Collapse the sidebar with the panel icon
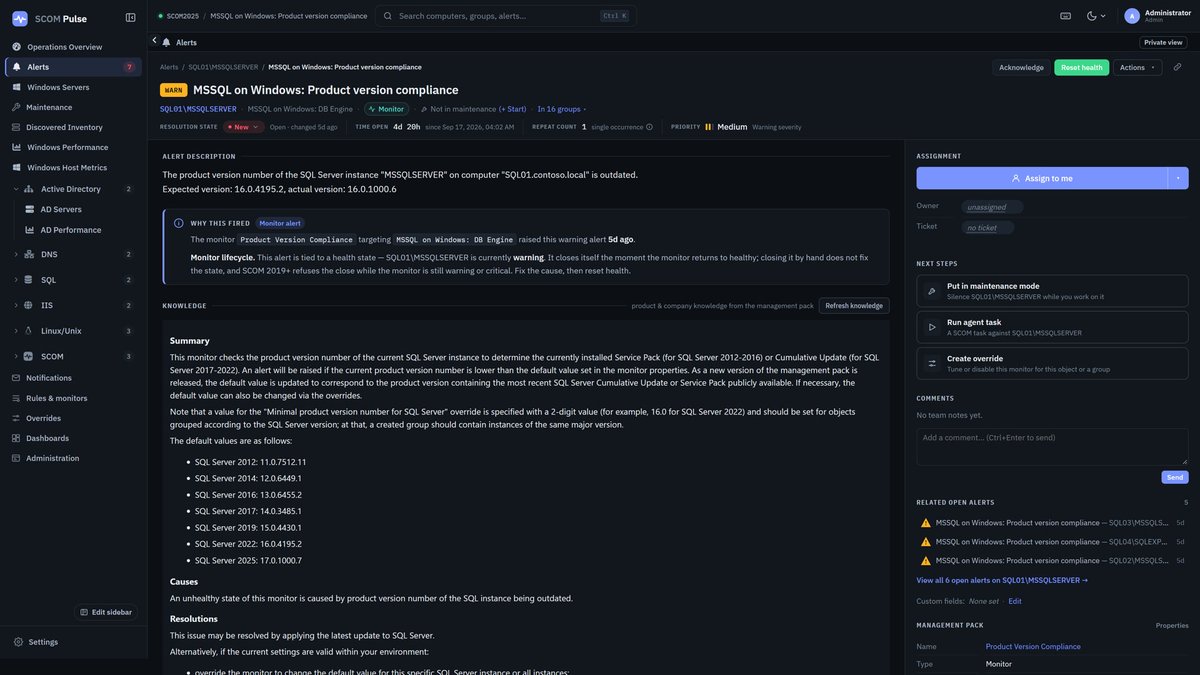The width and height of the screenshot is (1200, 675). pos(130,17)
